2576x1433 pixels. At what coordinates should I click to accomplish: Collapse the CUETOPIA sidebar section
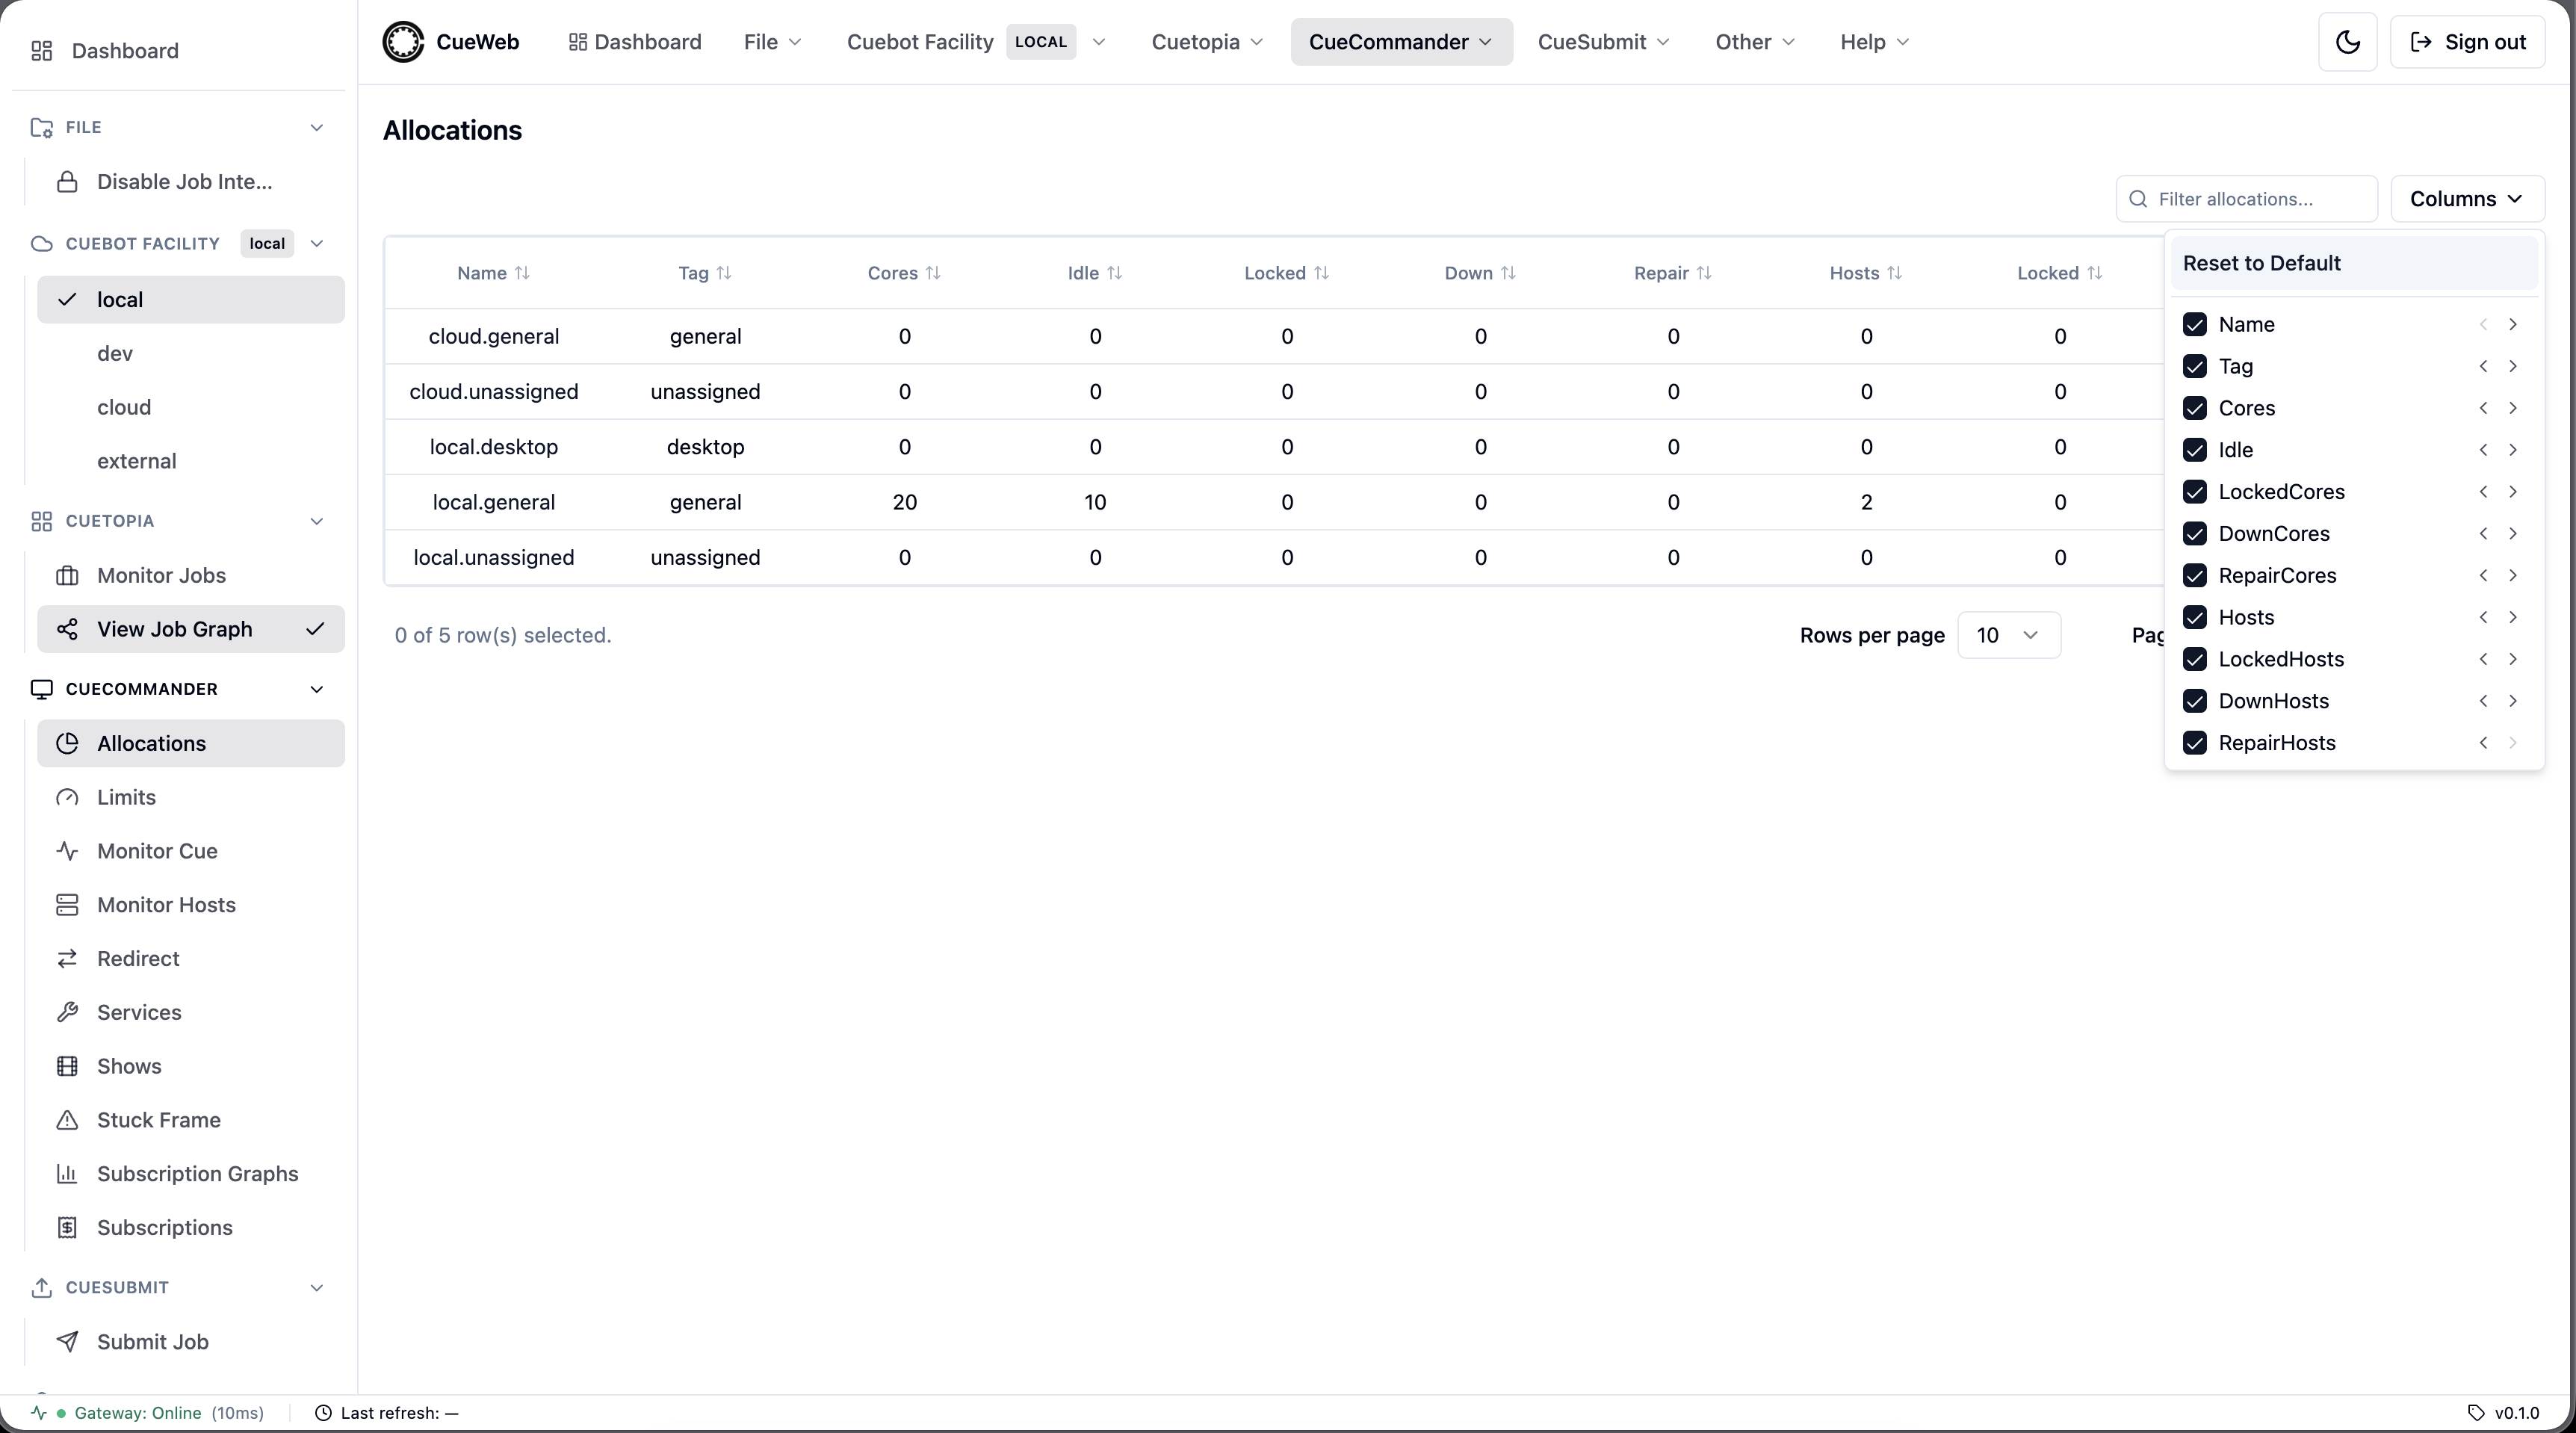(x=317, y=521)
